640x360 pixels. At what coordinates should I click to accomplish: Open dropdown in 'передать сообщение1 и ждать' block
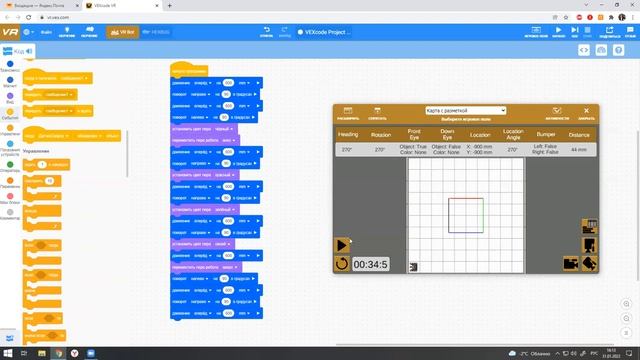click(x=59, y=111)
